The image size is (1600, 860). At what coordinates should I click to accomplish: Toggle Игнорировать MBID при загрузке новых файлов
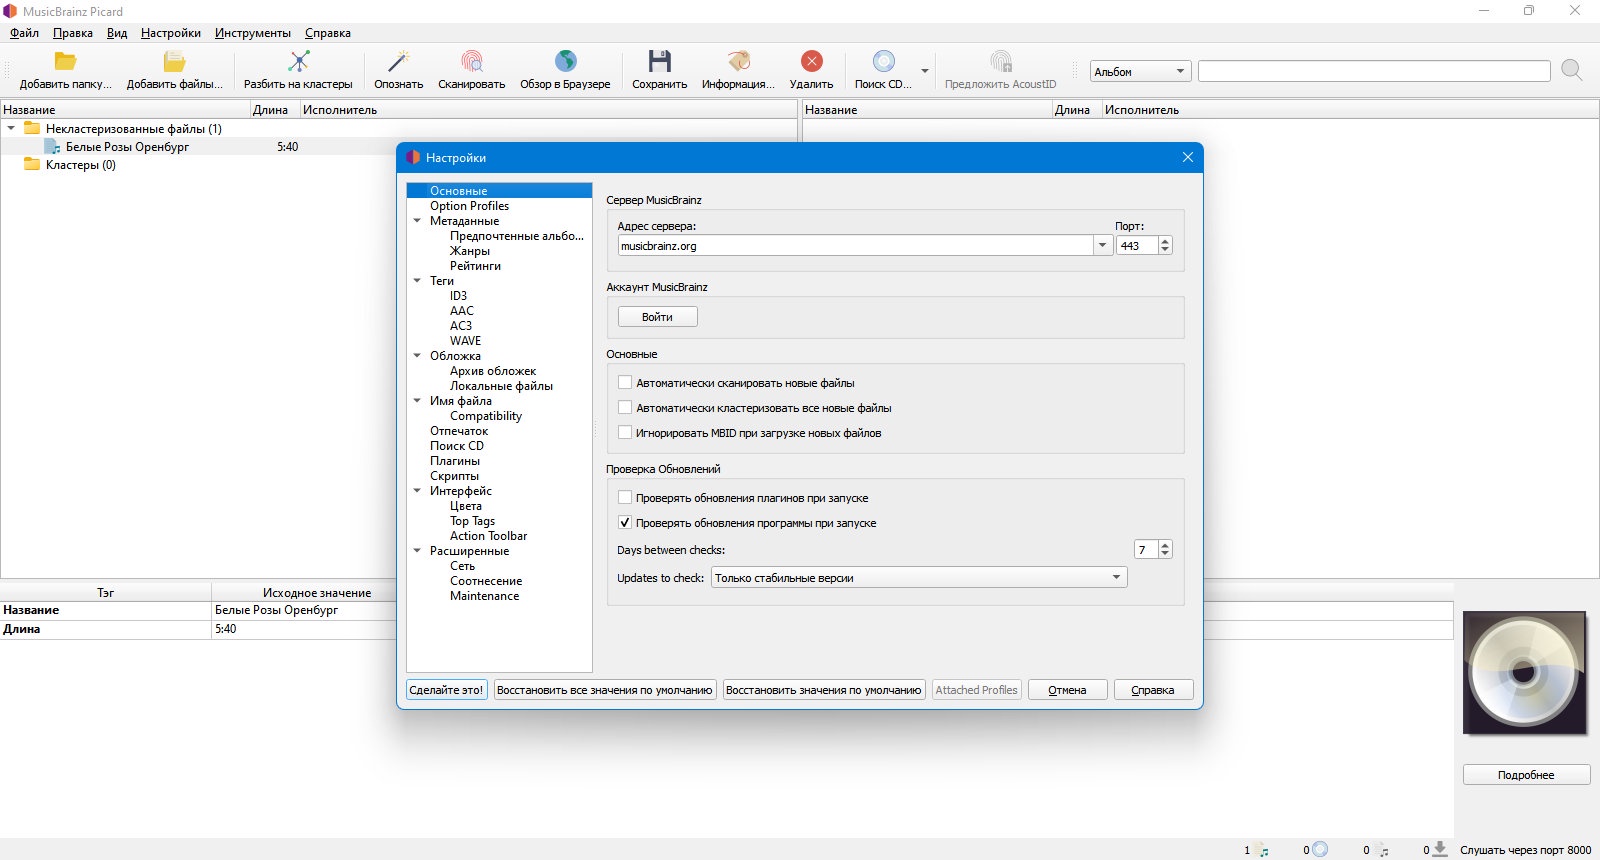pos(625,433)
